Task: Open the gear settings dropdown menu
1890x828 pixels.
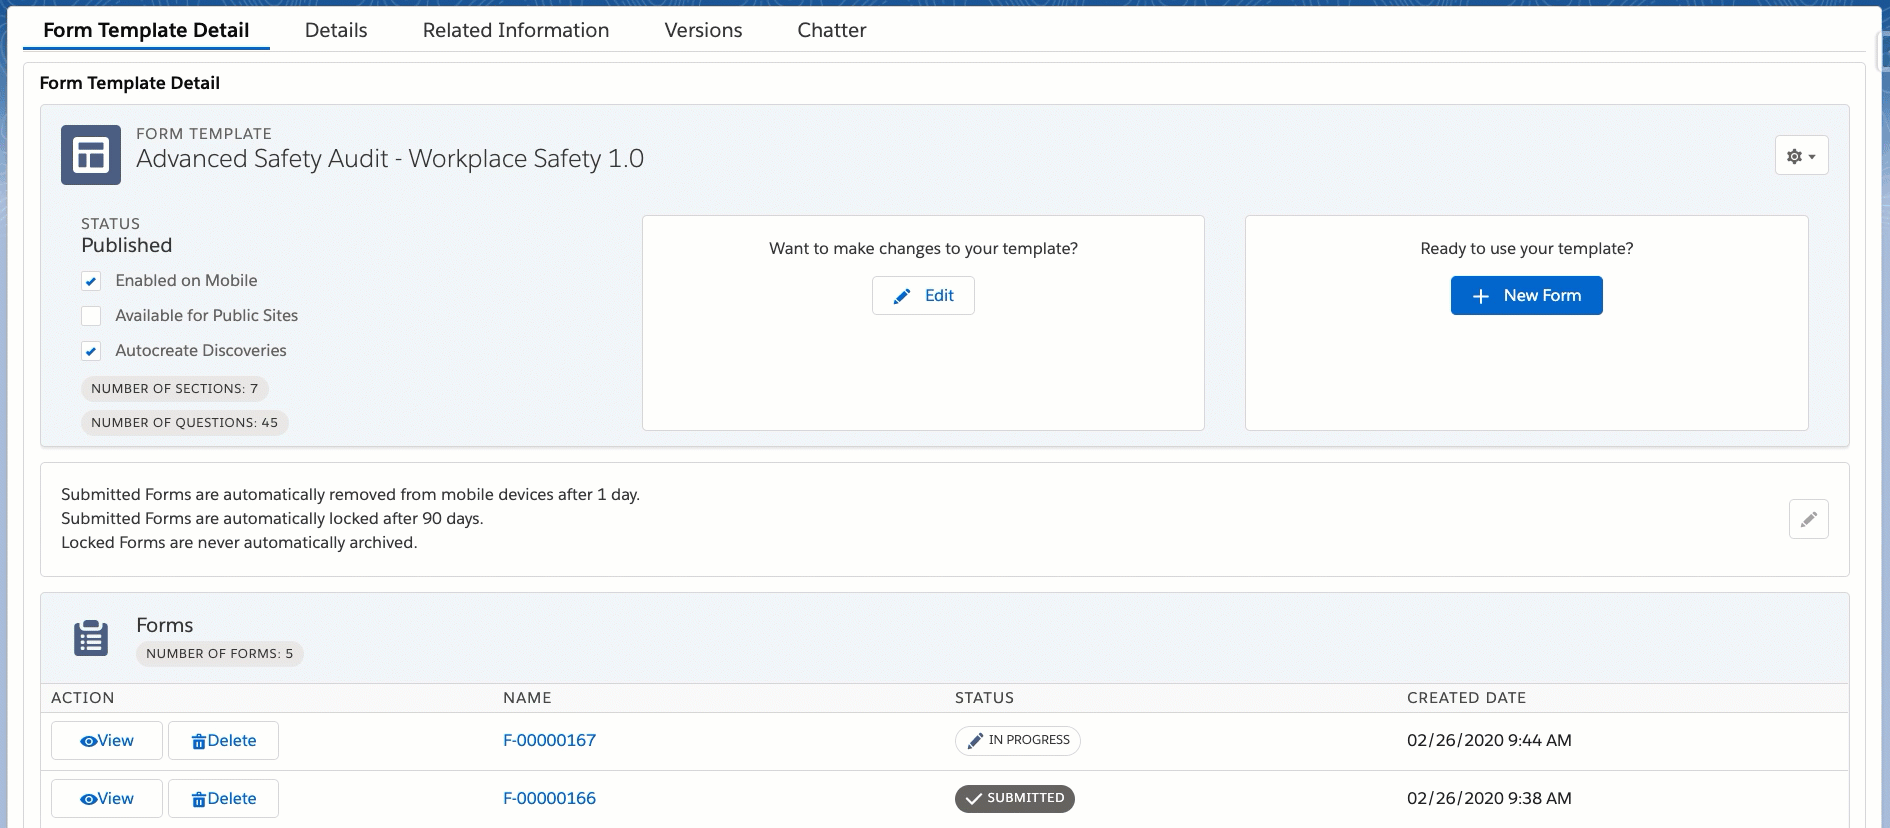Action: [1801, 156]
